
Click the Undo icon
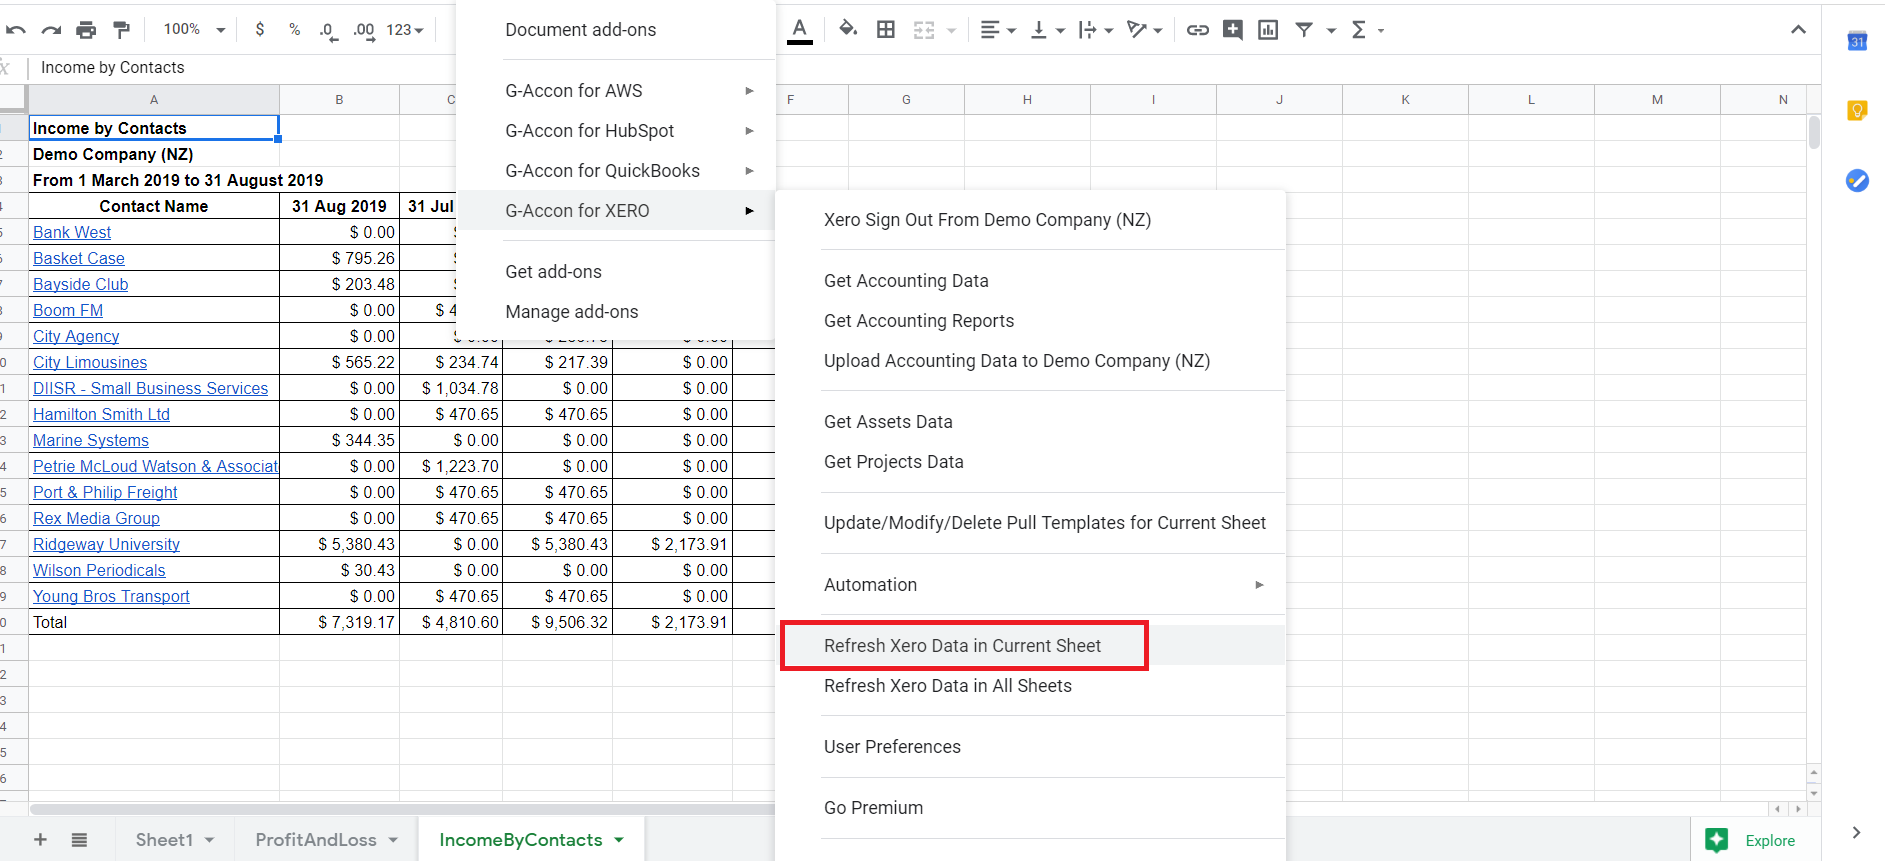(15, 30)
